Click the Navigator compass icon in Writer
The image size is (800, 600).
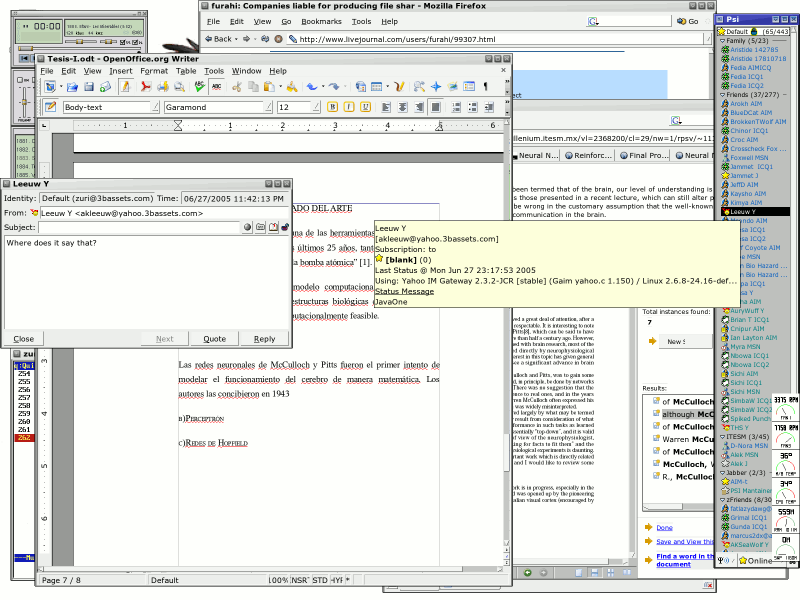point(435,87)
